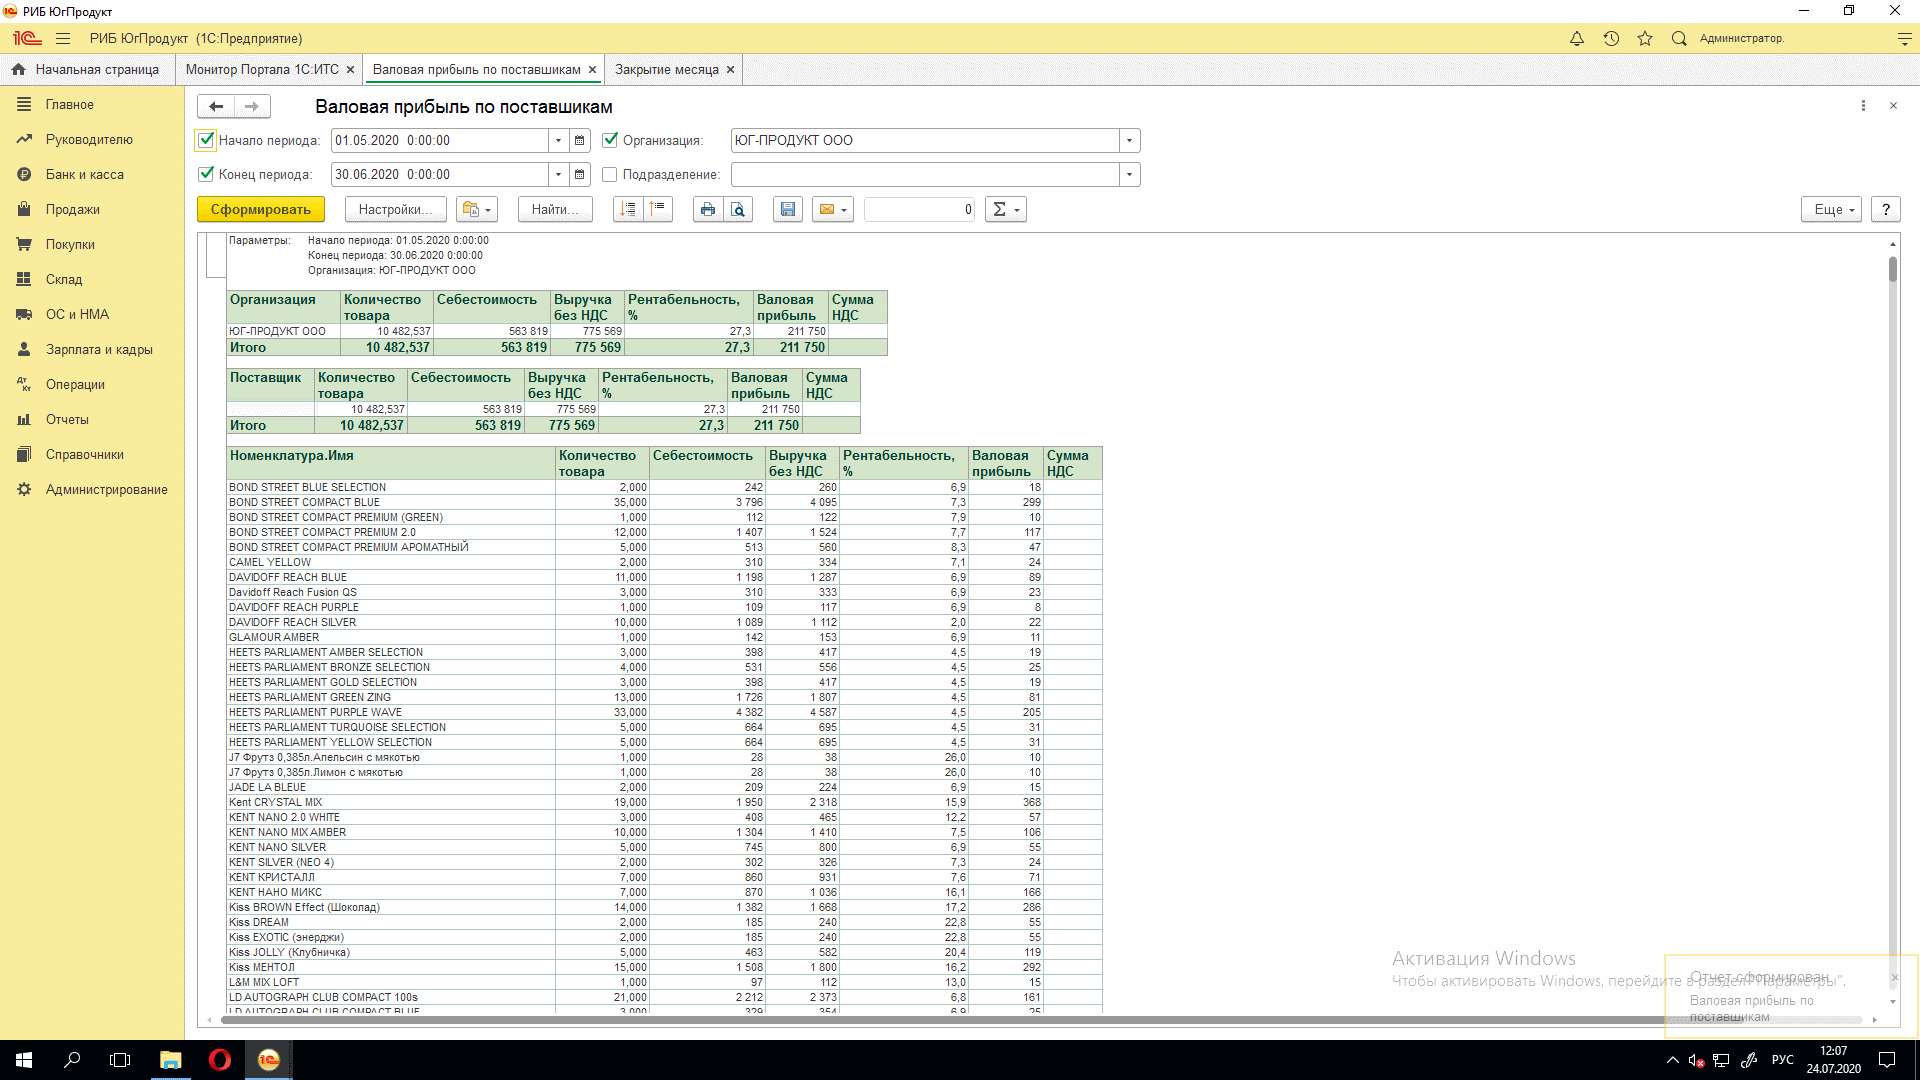Click the Начало периода date field
This screenshot has height=1080, width=1920.
440,141
